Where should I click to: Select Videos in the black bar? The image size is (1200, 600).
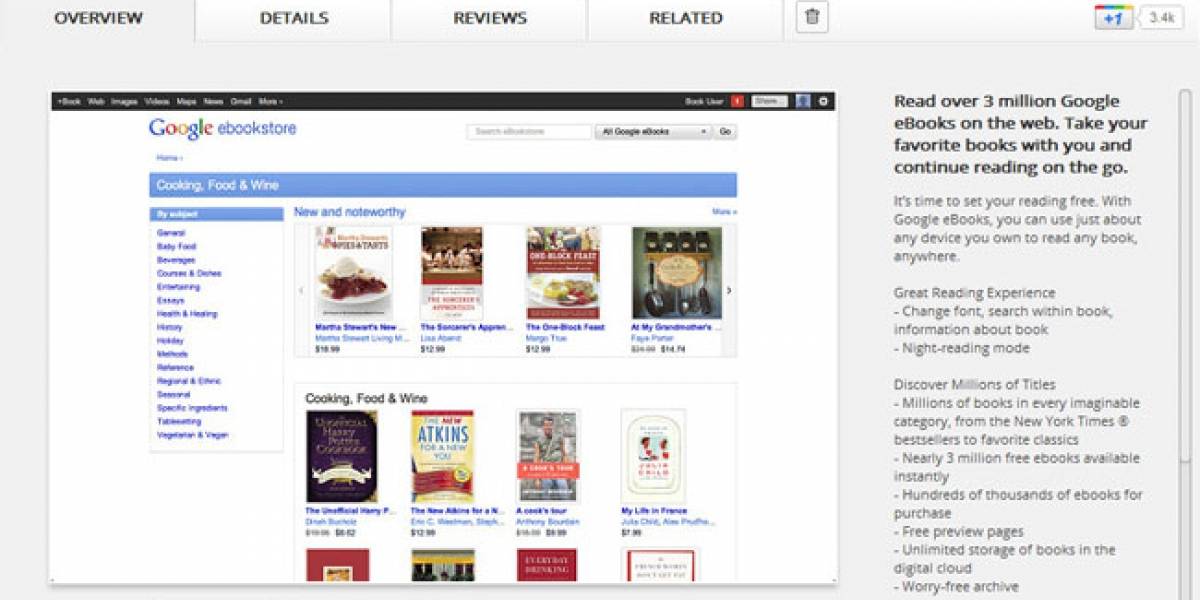[157, 101]
